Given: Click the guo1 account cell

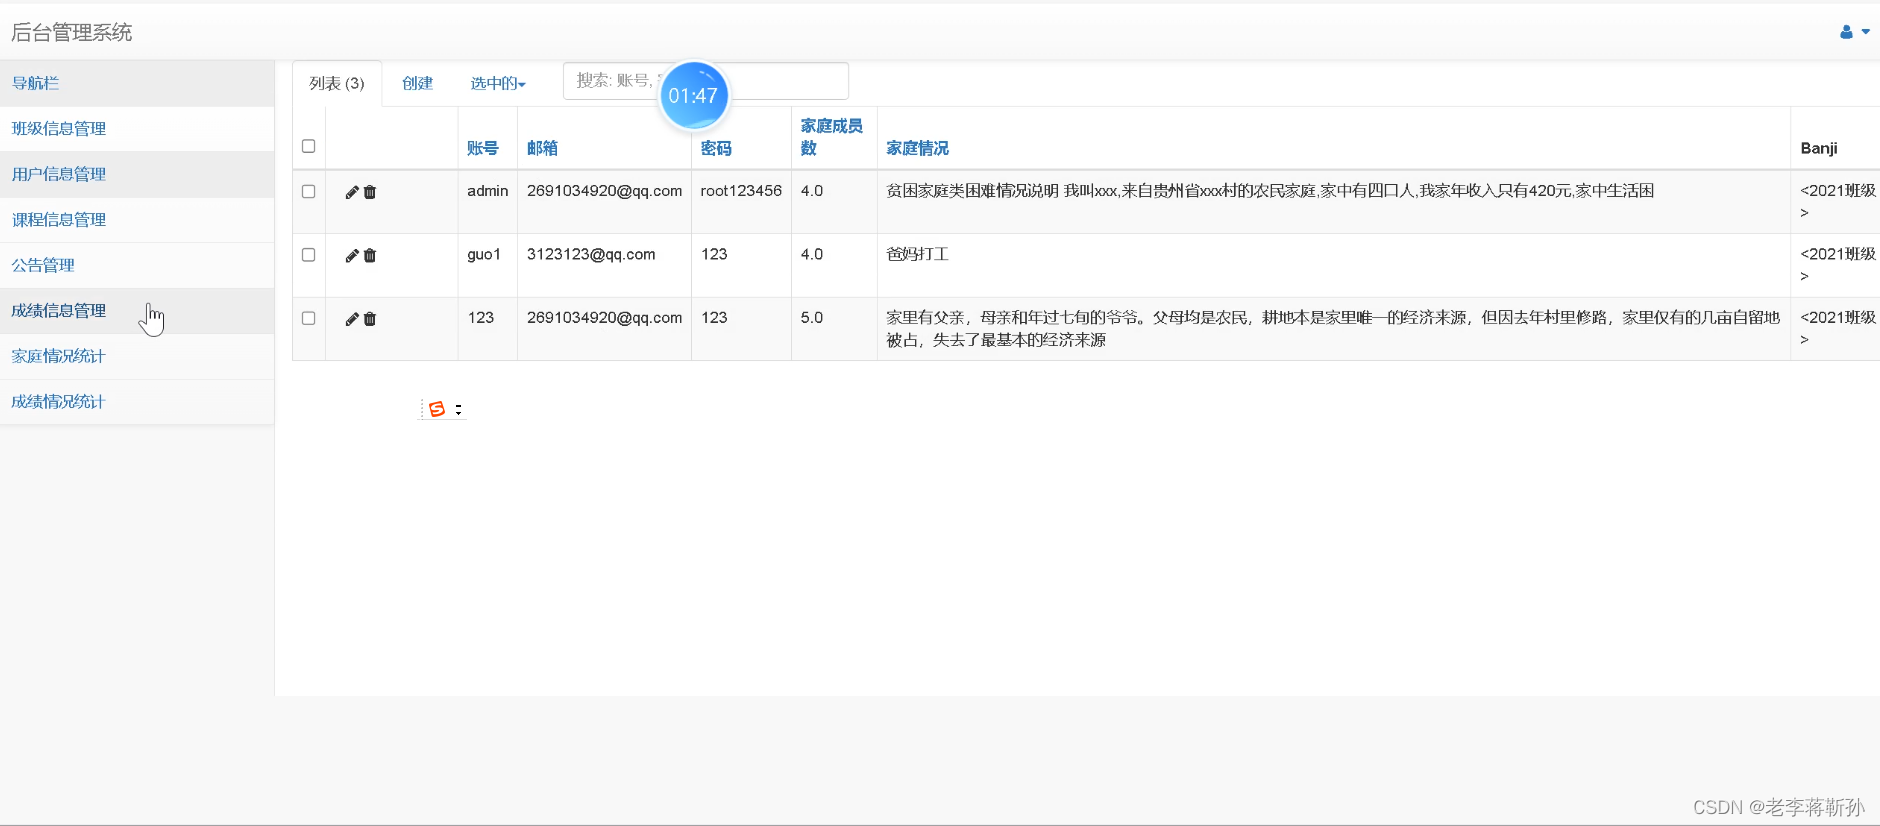Looking at the screenshot, I should [484, 254].
